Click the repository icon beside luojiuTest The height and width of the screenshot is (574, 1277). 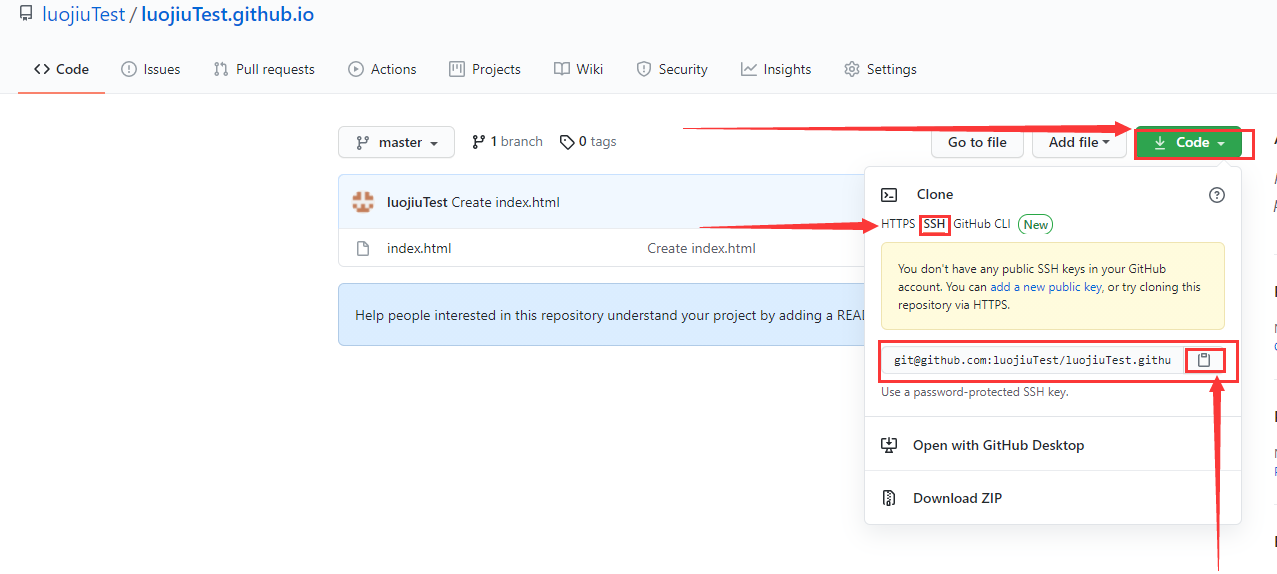(26, 15)
